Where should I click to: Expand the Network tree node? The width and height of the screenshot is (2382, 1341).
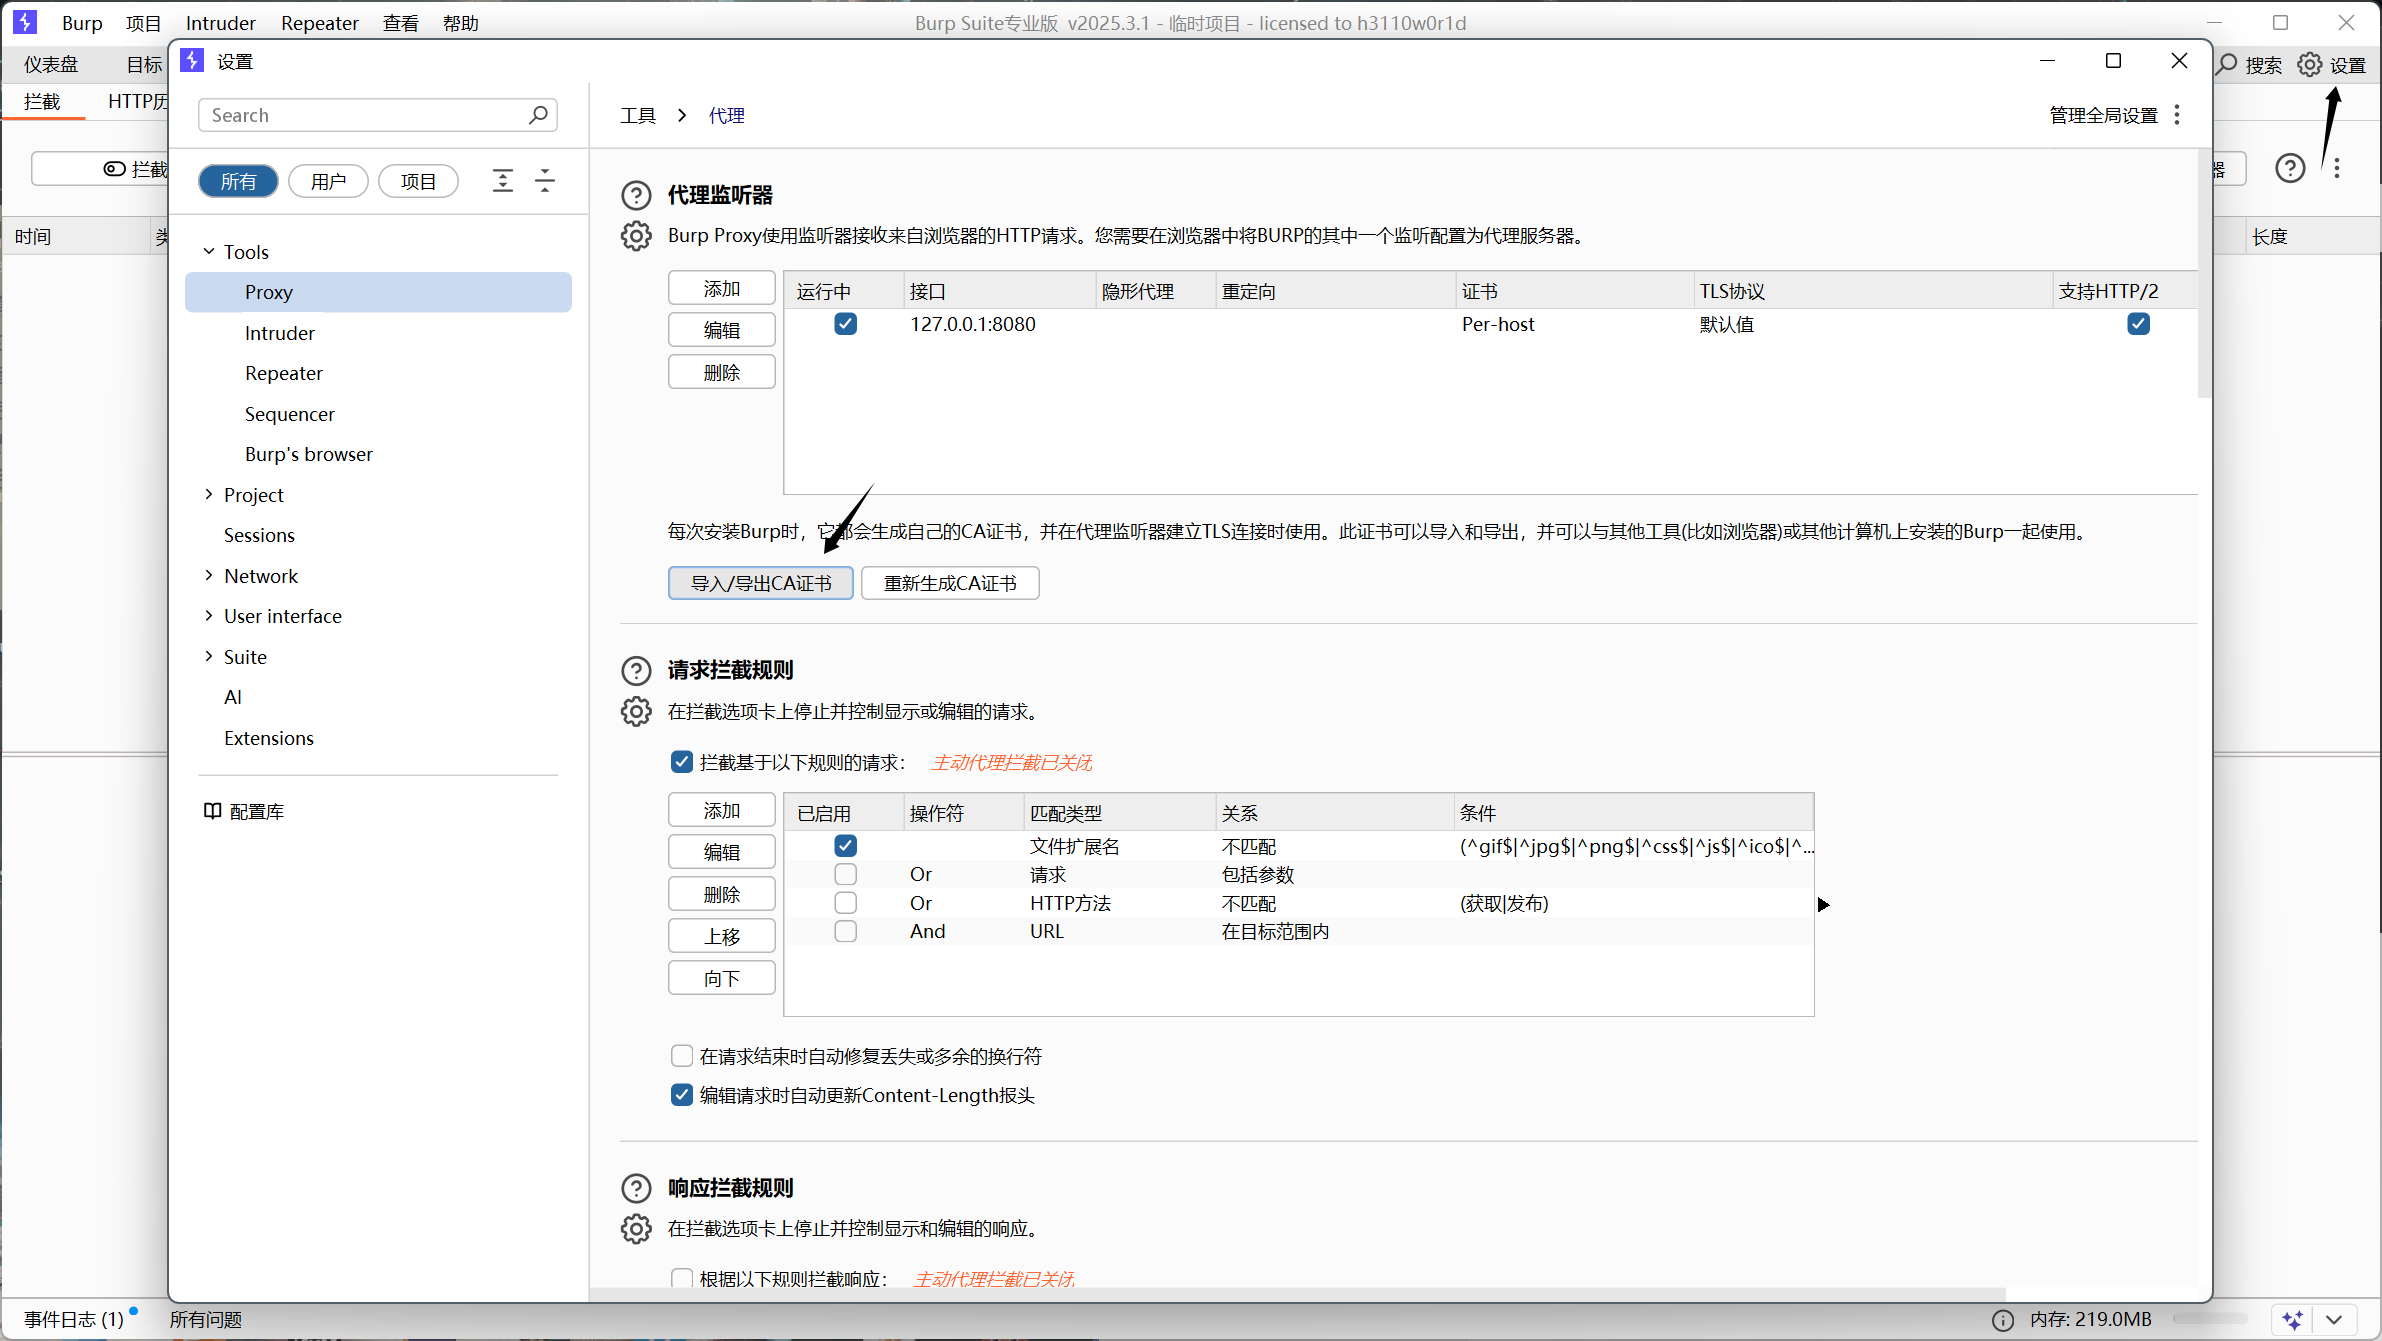coord(209,575)
